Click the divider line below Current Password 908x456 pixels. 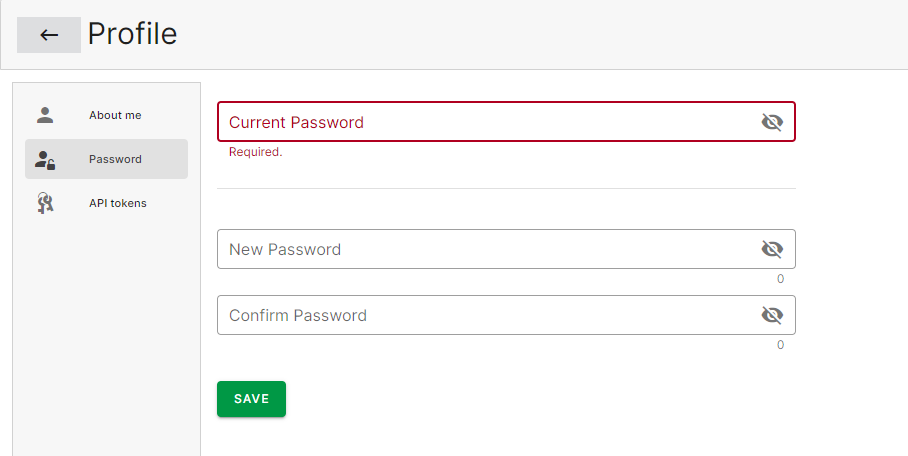coord(506,188)
